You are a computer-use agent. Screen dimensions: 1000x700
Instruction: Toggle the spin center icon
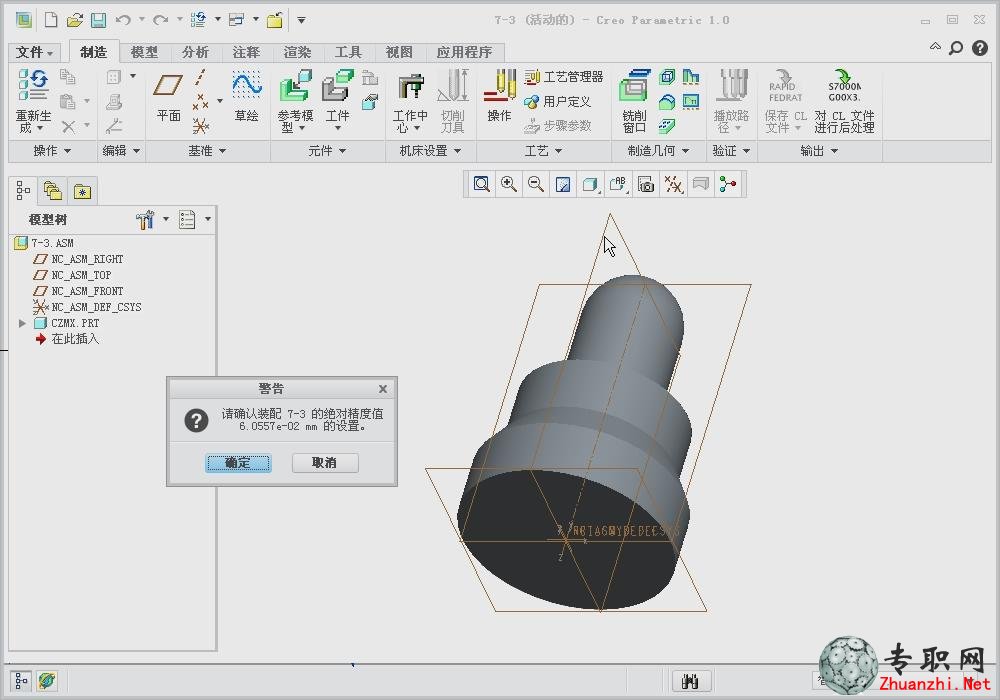tap(728, 185)
